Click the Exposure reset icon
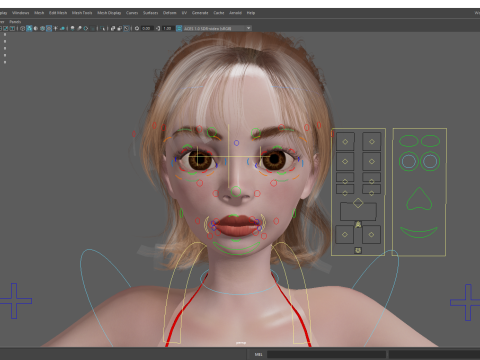The width and height of the screenshot is (480, 360). 137,28
